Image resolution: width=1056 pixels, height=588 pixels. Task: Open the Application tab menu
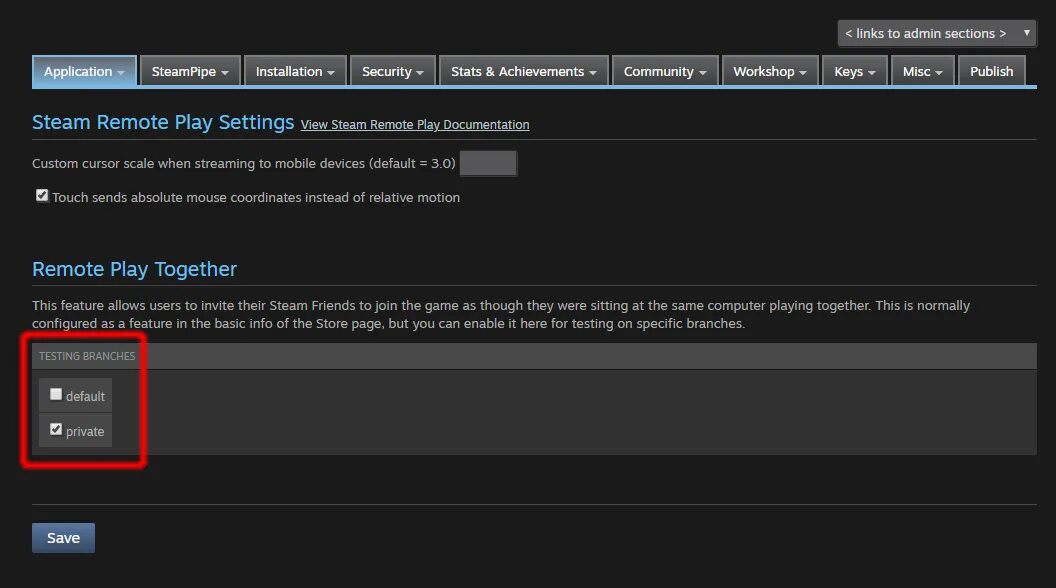pyautogui.click(x=84, y=71)
